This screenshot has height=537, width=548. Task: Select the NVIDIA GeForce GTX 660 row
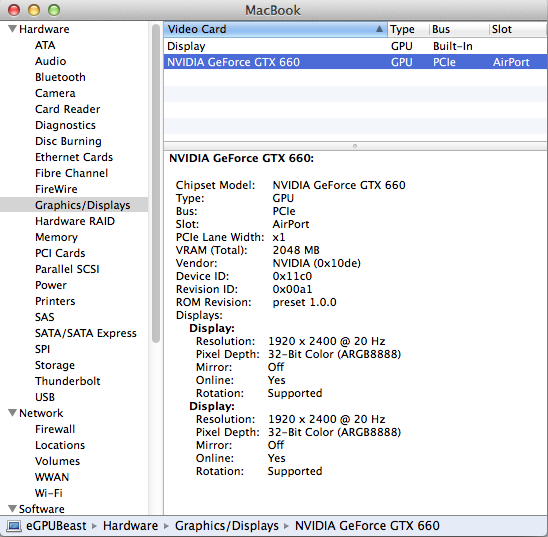[355, 62]
